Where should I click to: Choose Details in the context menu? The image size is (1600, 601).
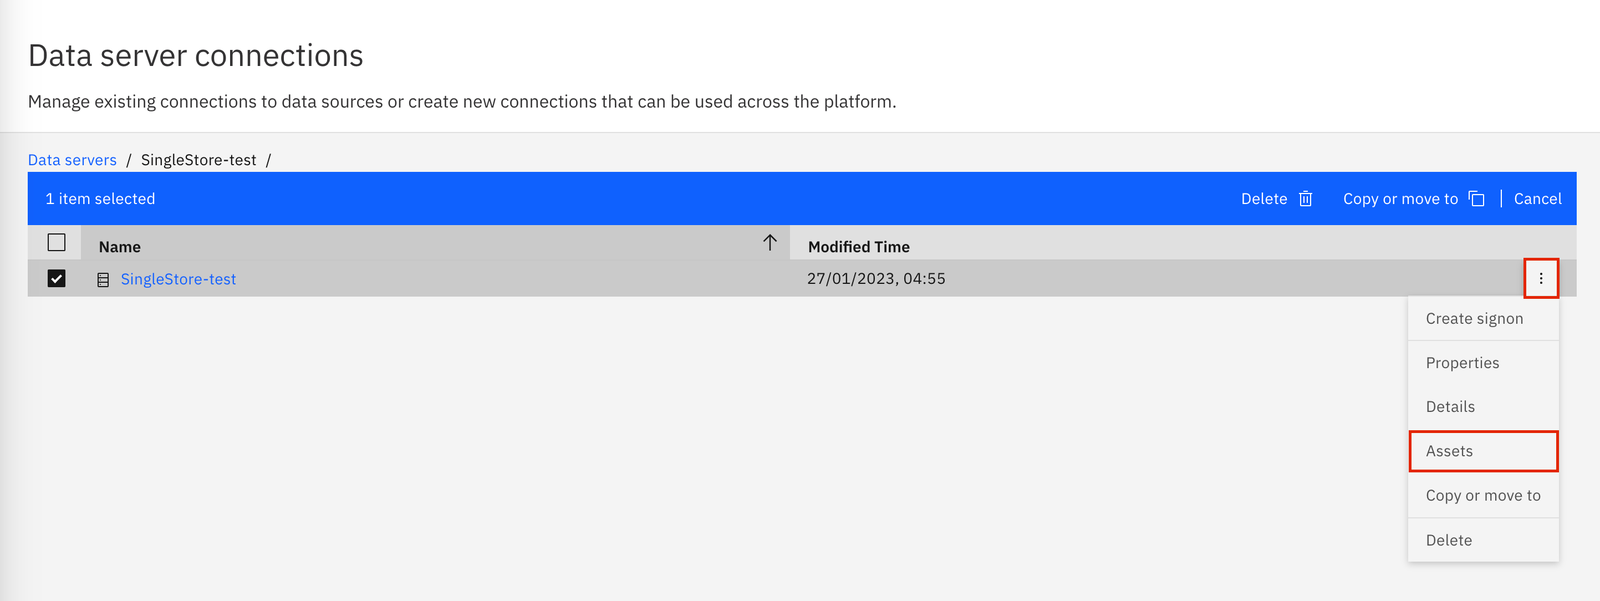pyautogui.click(x=1450, y=406)
